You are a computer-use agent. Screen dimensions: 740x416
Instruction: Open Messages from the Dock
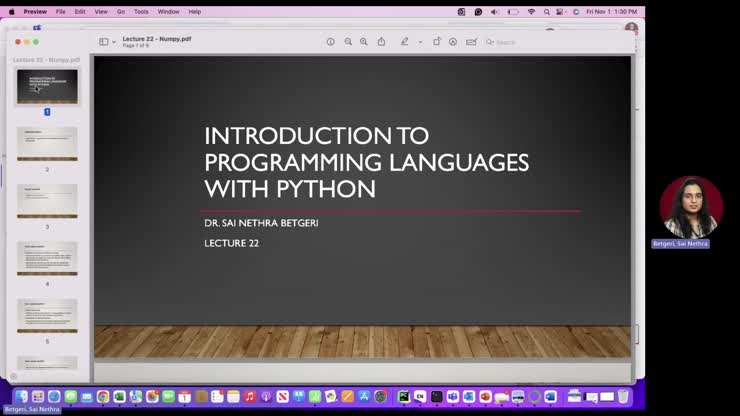tap(71, 397)
